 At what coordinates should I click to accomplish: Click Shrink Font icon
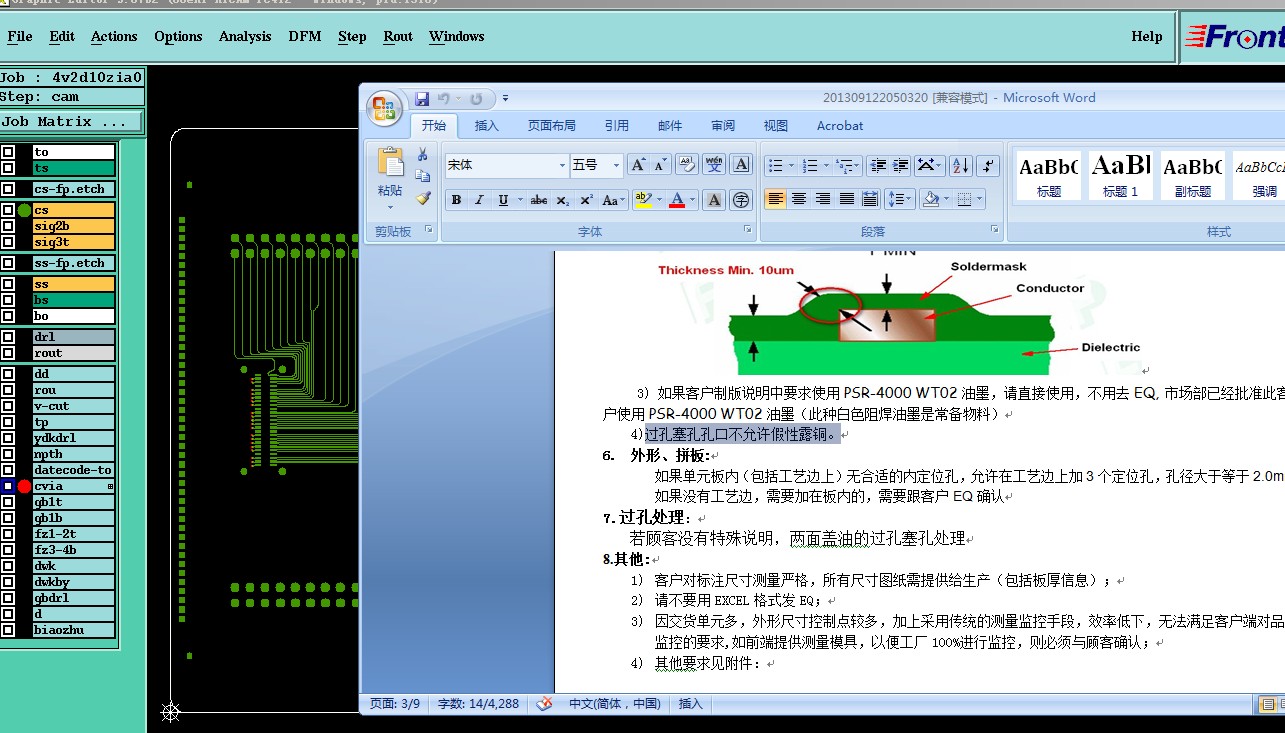(662, 165)
